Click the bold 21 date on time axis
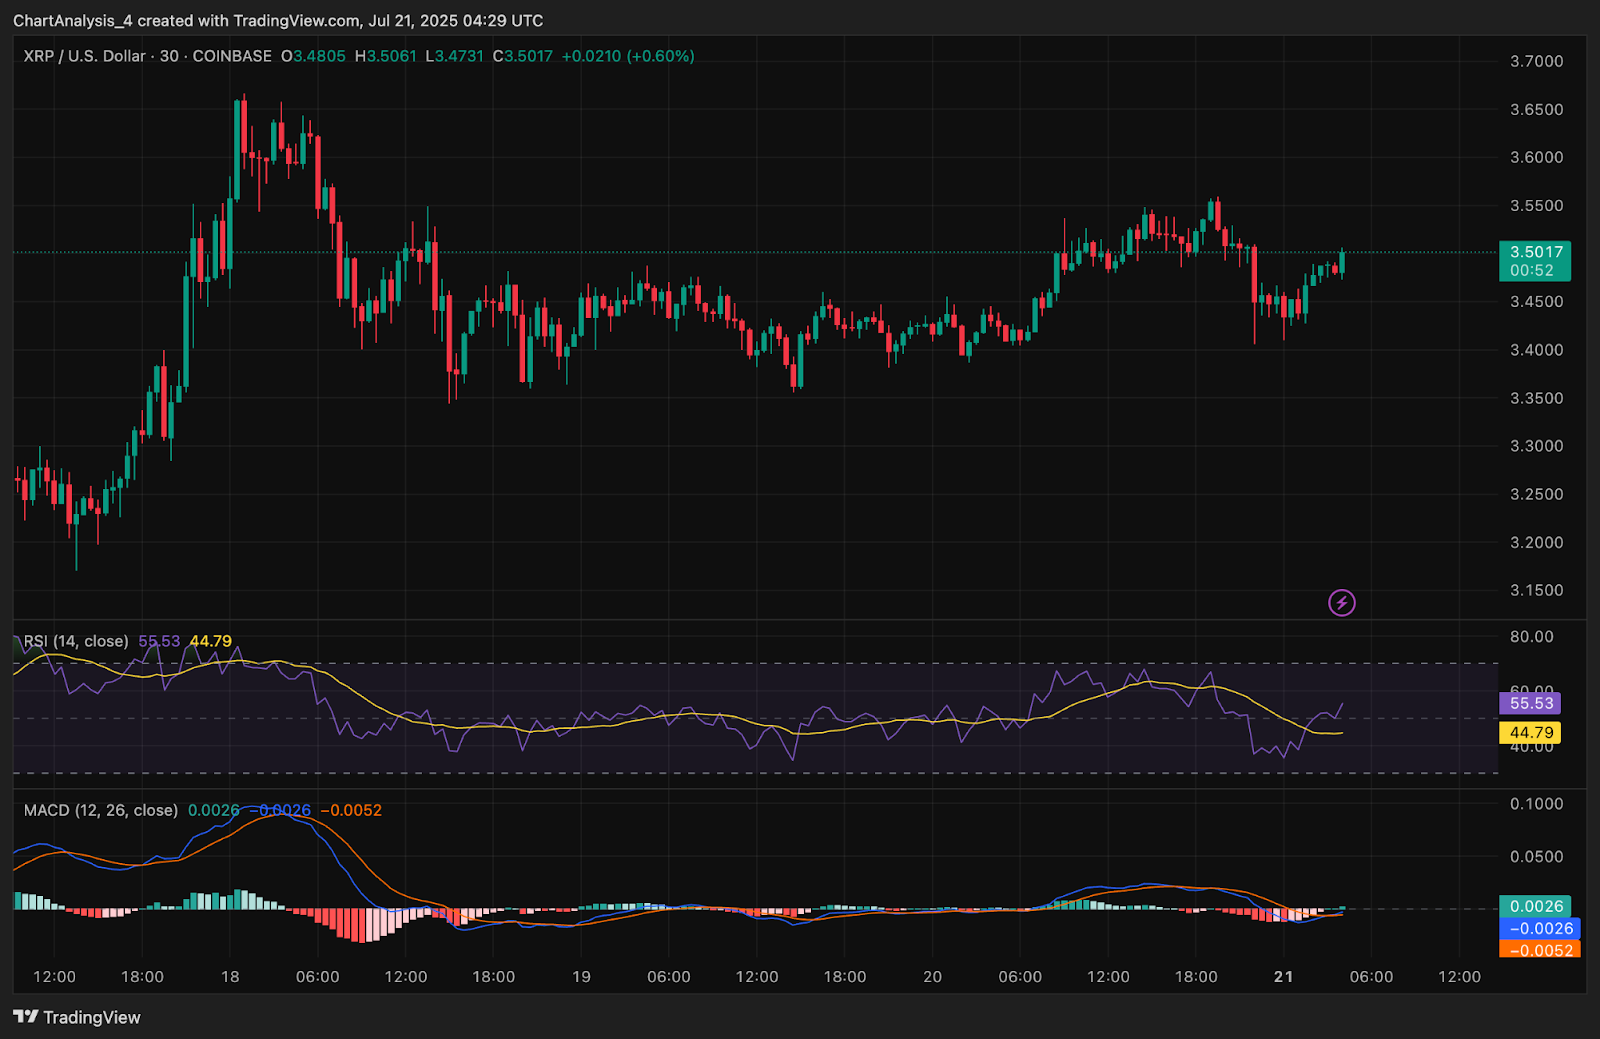 click(1283, 977)
